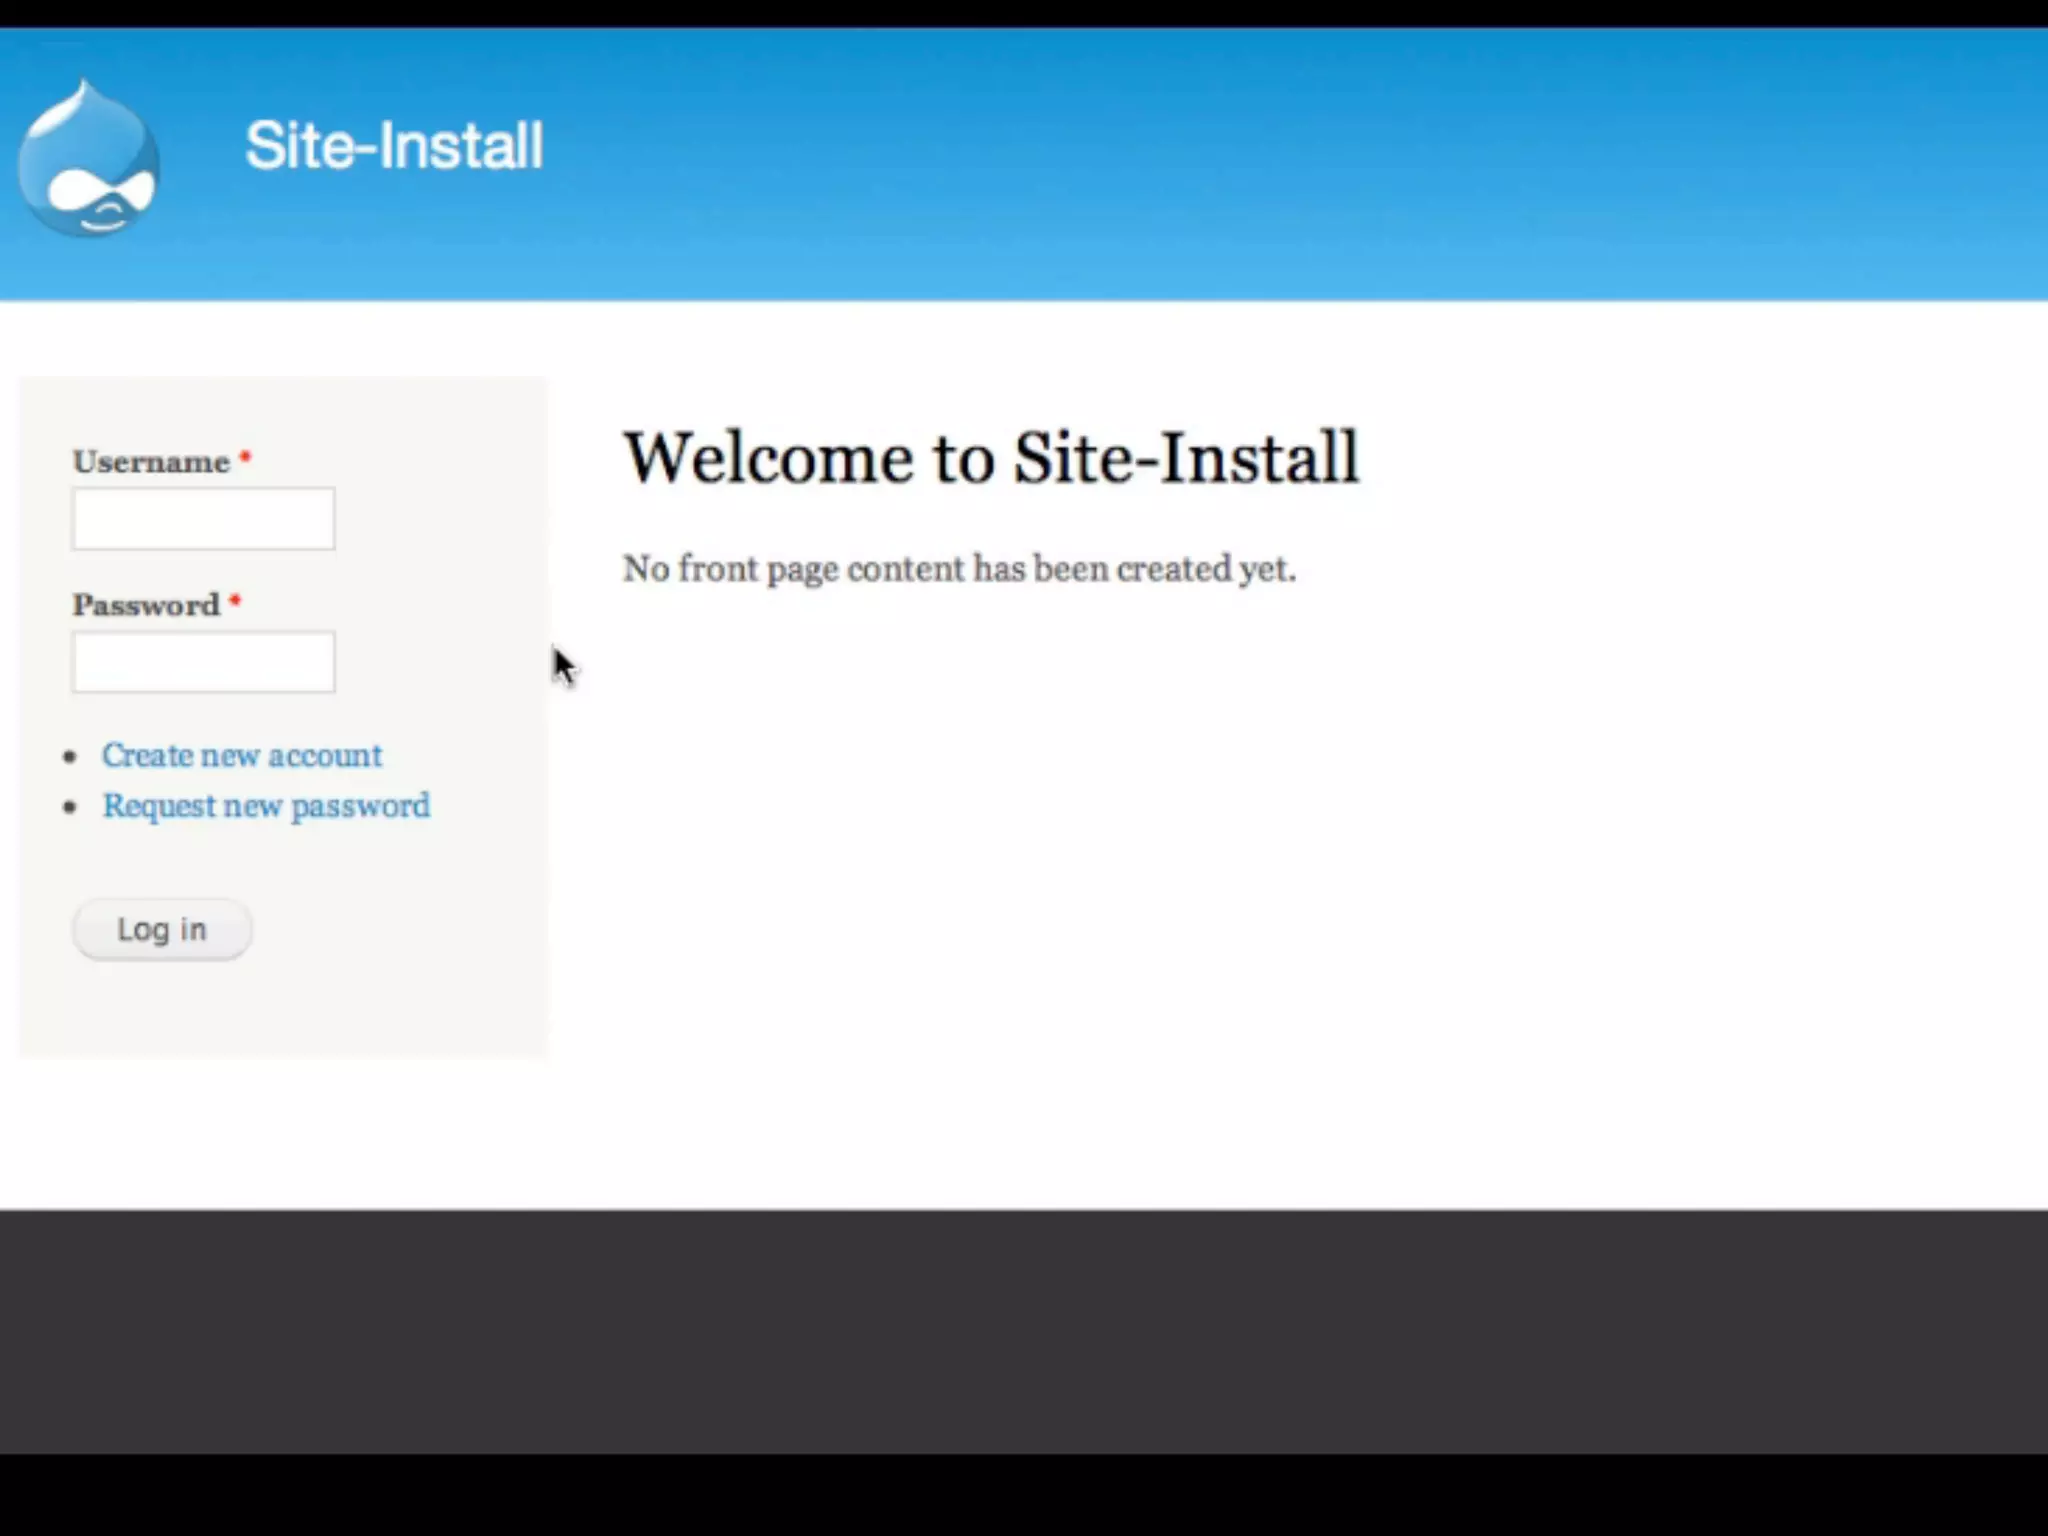The width and height of the screenshot is (2048, 1536).
Task: Select the 'No front page content' message text
Action: click(x=959, y=569)
